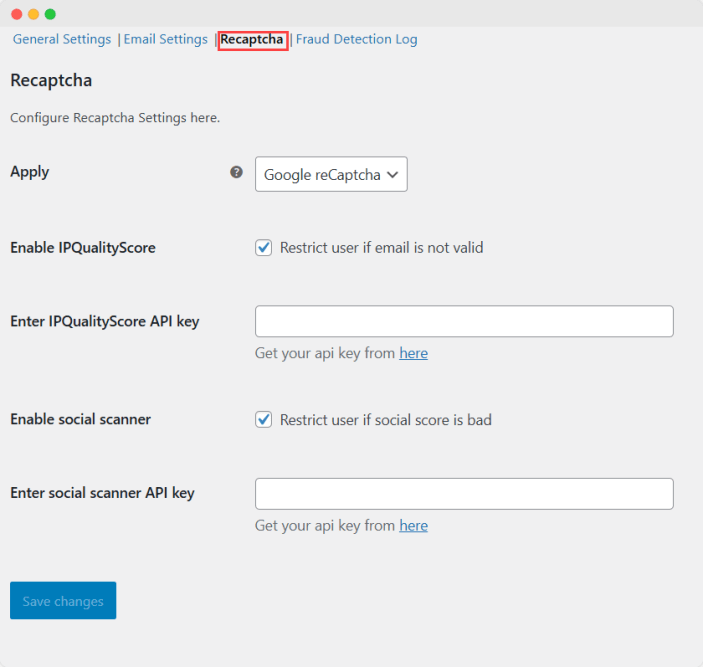Screen dimensions: 703x667
Task: Close the settings window
Action: pos(16,14)
